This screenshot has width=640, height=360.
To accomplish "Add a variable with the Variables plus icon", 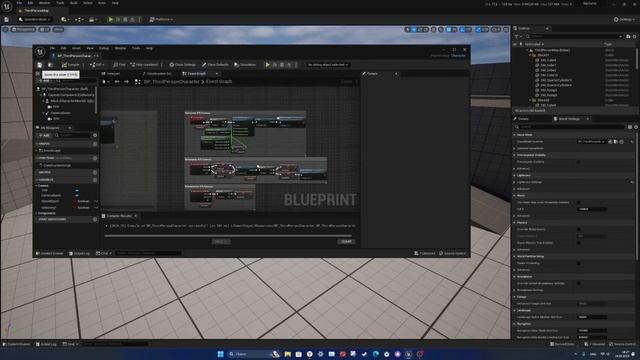I will pyautogui.click(x=95, y=180).
